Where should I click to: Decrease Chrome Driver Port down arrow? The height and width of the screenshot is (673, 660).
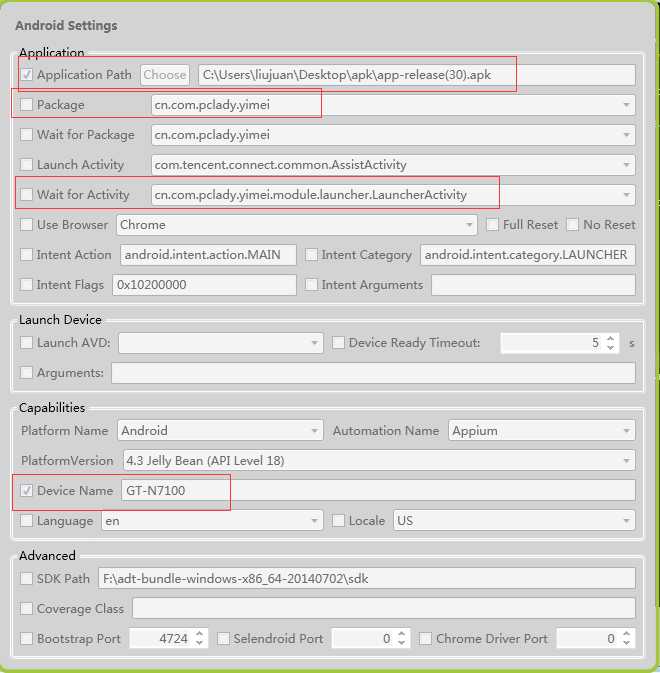[x=626, y=643]
